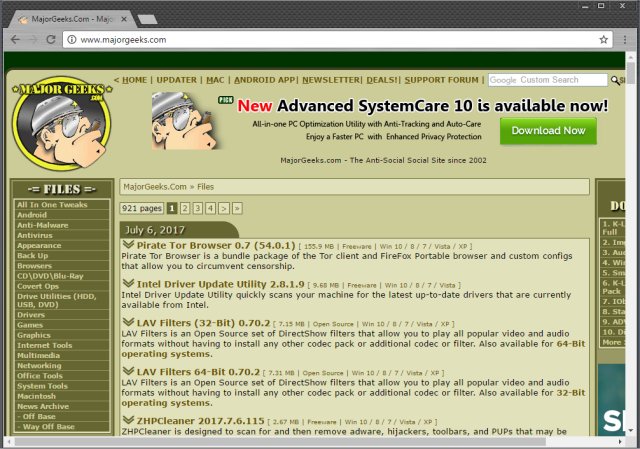
Task: Expand LAV Filters 64-Bit chevron
Action: click(129, 371)
